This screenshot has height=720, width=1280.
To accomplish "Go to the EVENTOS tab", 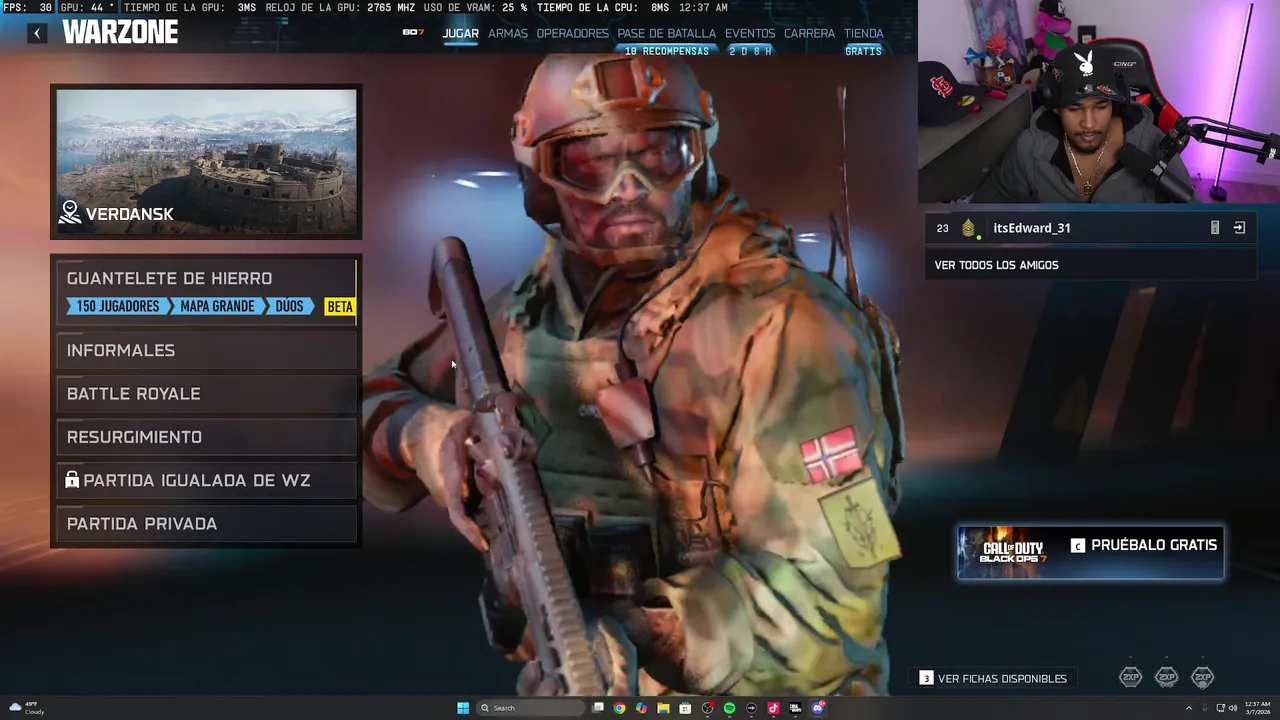I will click(750, 33).
